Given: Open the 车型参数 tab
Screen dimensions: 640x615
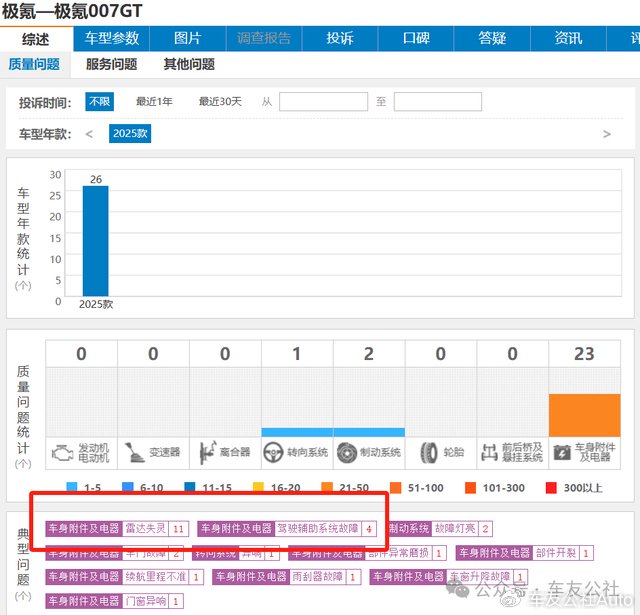Looking at the screenshot, I should 112,38.
